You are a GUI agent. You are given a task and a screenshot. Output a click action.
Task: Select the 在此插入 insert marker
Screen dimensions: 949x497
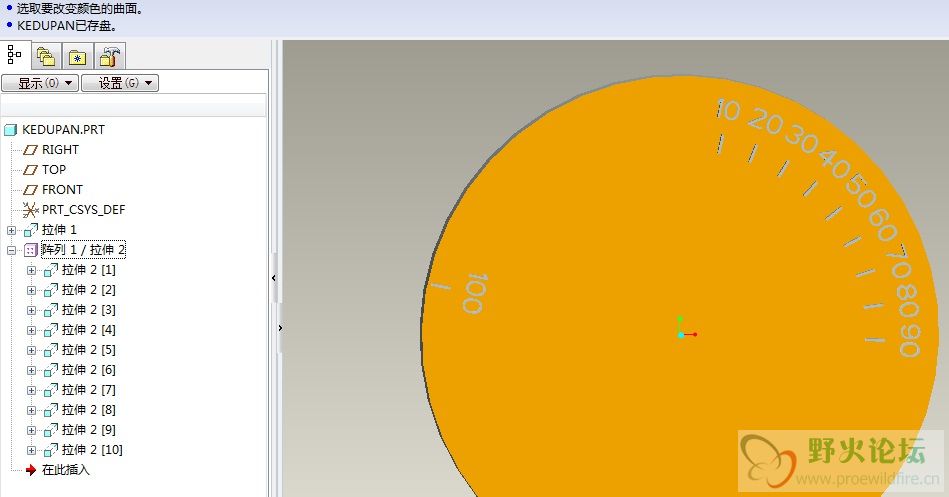(65, 469)
